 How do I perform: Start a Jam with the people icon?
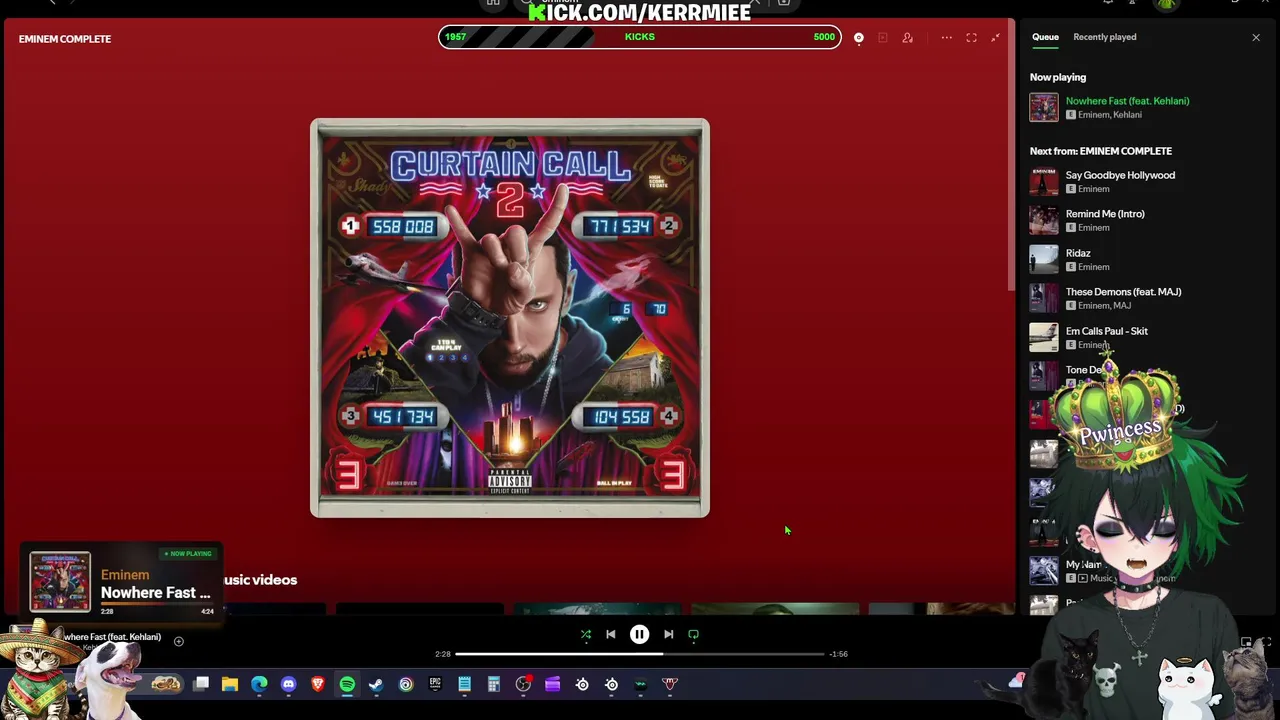[907, 38]
